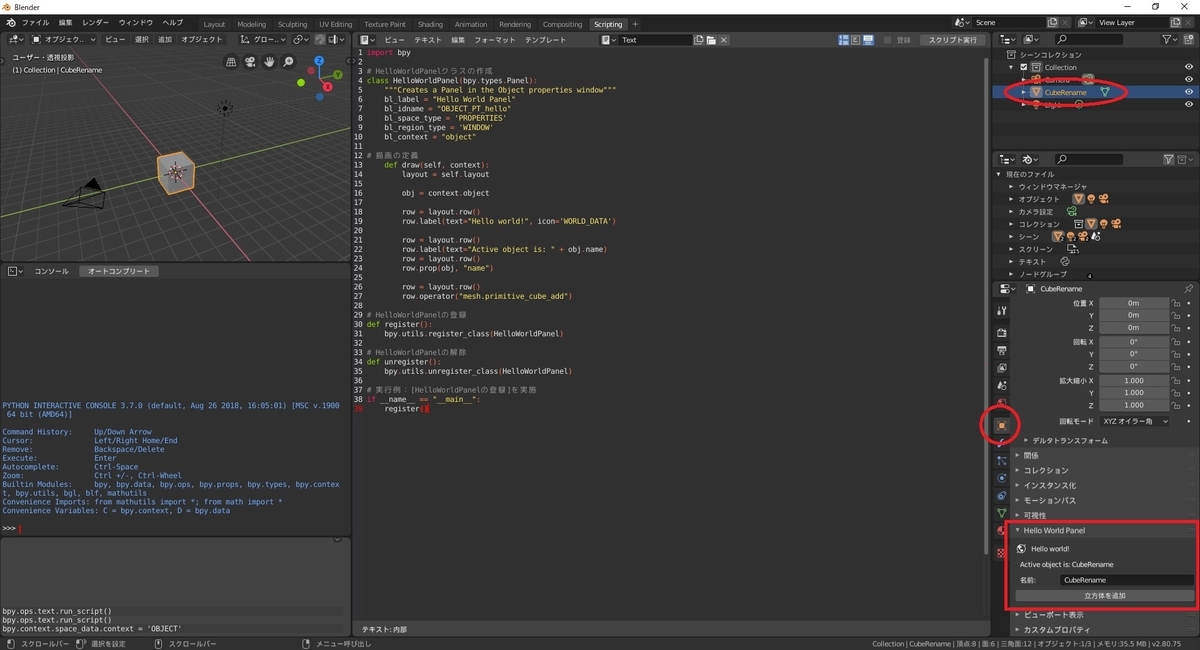The height and width of the screenshot is (650, 1200).
Task: Hide the Collection using eye icon
Action: pos(1189,67)
